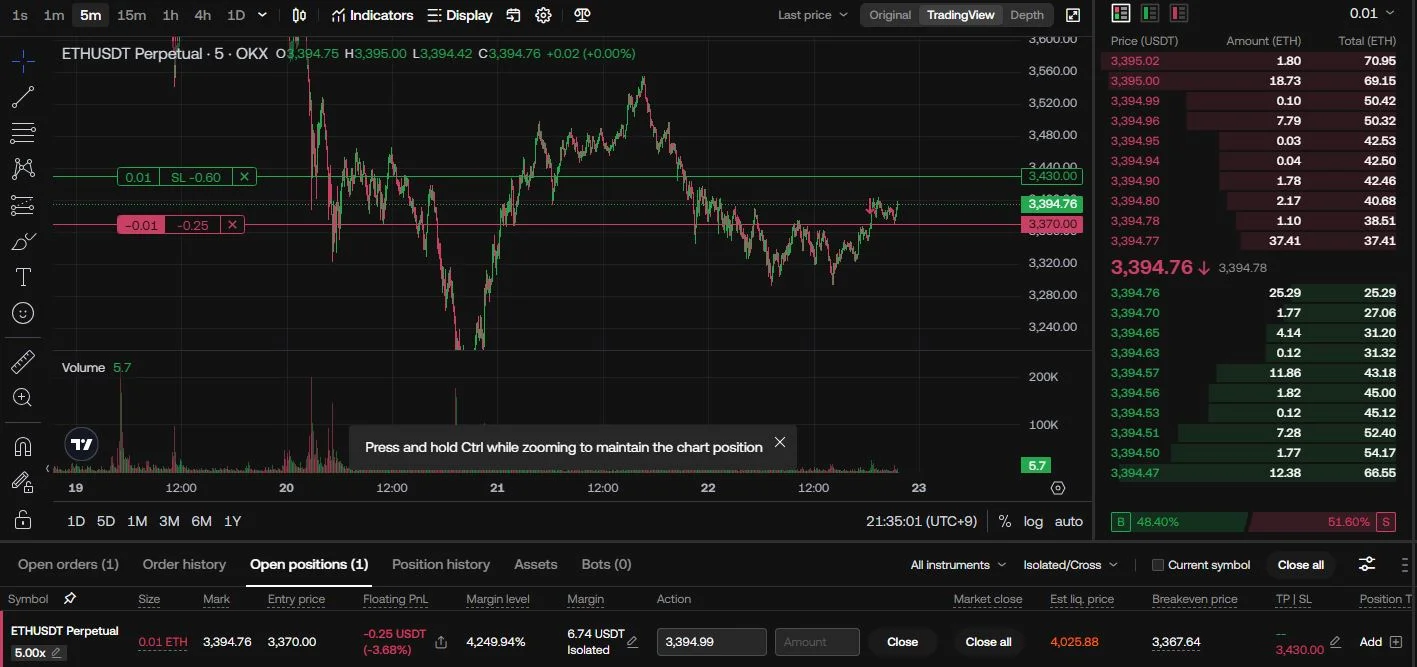Click the balance scale compare icon
Viewport: 1417px width, 667px height.
pos(582,15)
